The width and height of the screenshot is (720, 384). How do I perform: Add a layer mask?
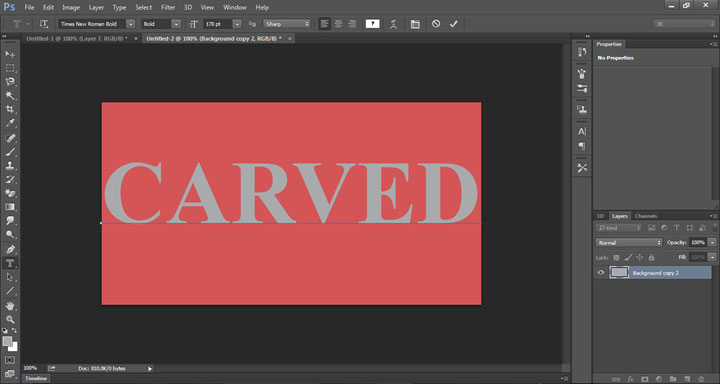[645, 379]
